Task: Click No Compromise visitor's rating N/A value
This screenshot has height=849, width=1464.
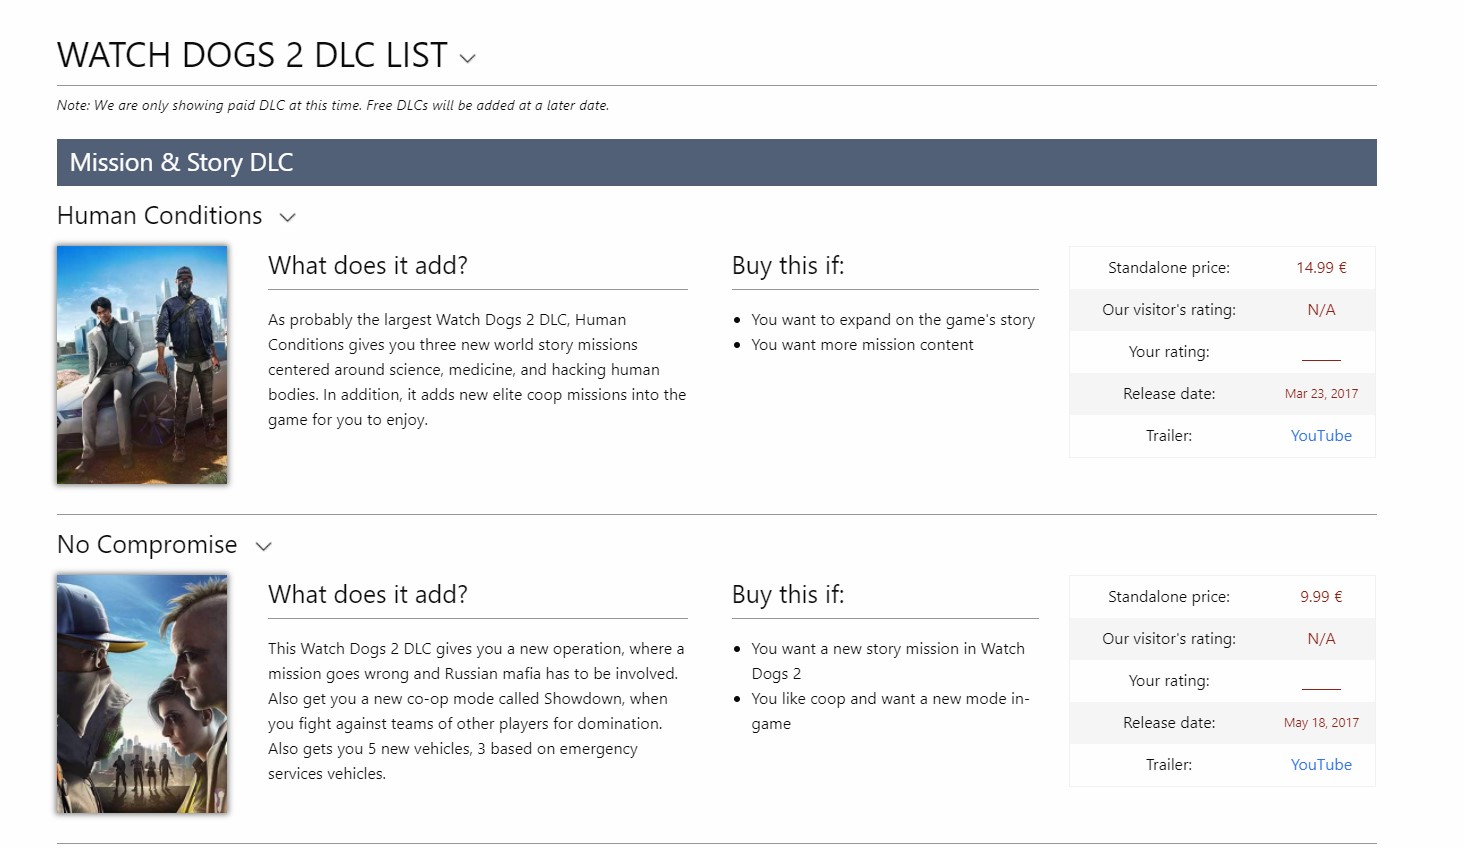Action: coord(1321,639)
